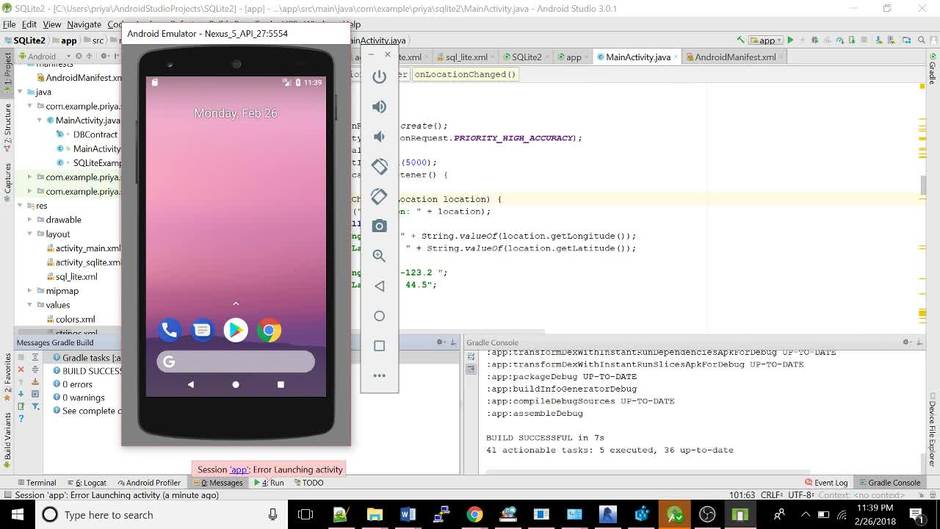The width and height of the screenshot is (940, 529).
Task: Click the 'app' link in error balloon
Action: pyautogui.click(x=239, y=470)
